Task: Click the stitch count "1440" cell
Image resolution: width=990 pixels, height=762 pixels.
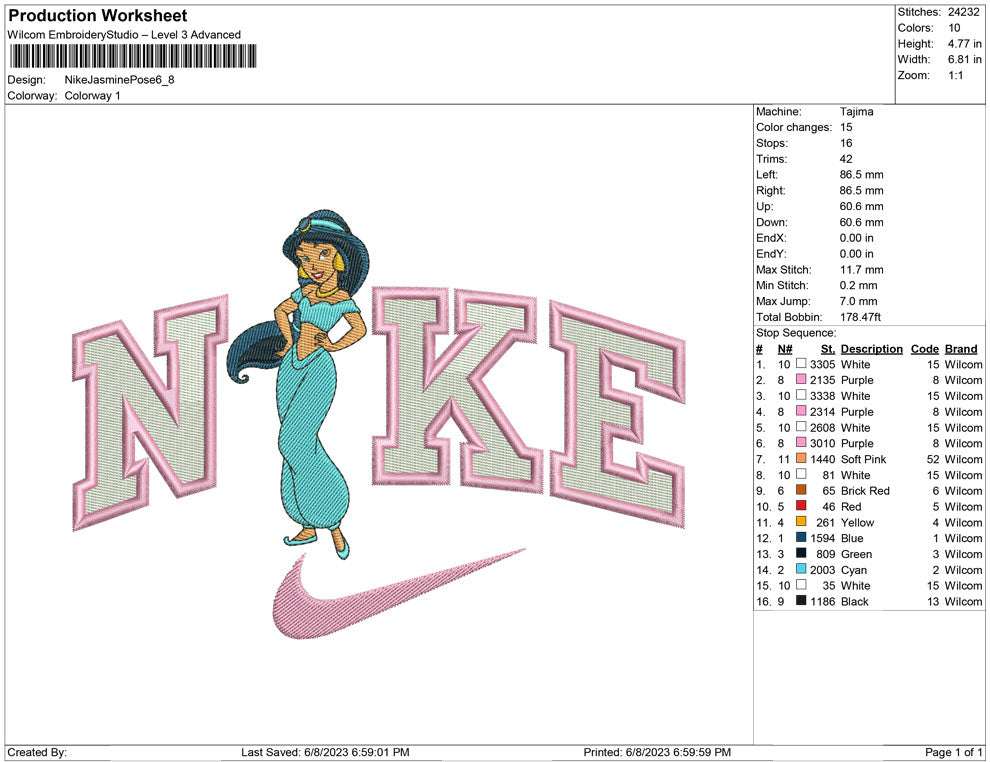Action: pyautogui.click(x=823, y=459)
